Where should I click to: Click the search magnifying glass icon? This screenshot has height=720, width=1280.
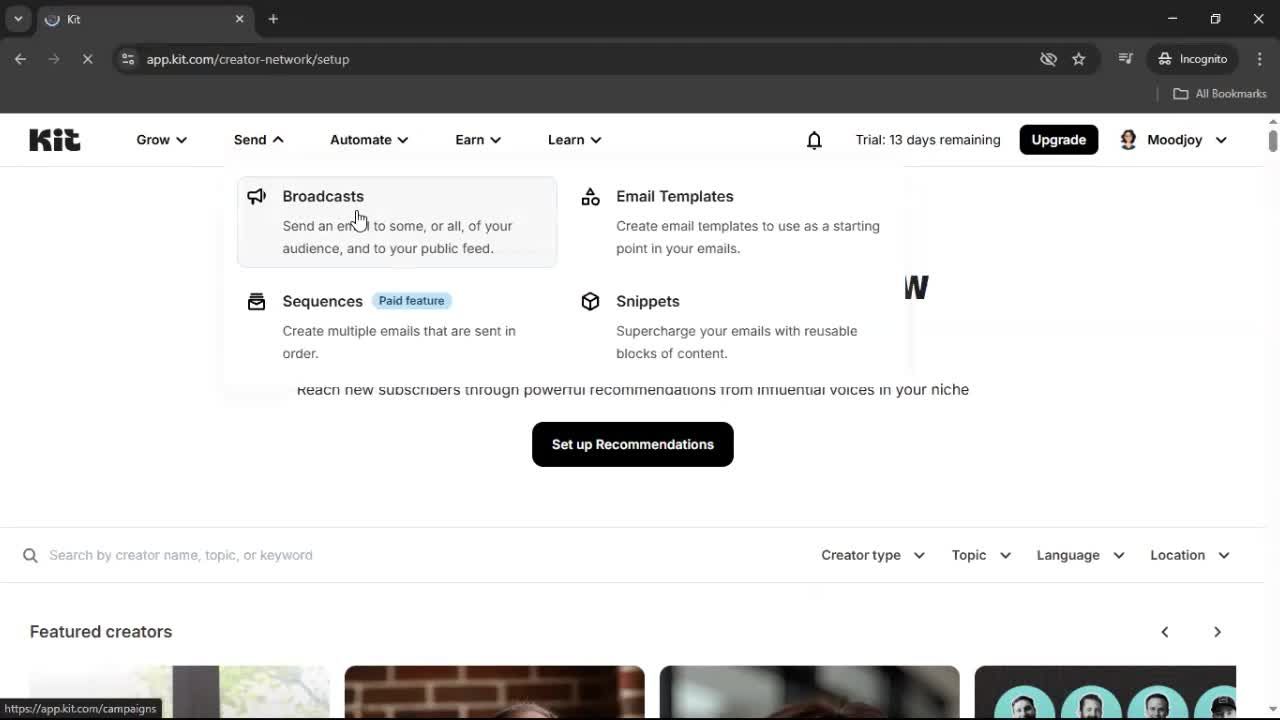click(x=30, y=555)
